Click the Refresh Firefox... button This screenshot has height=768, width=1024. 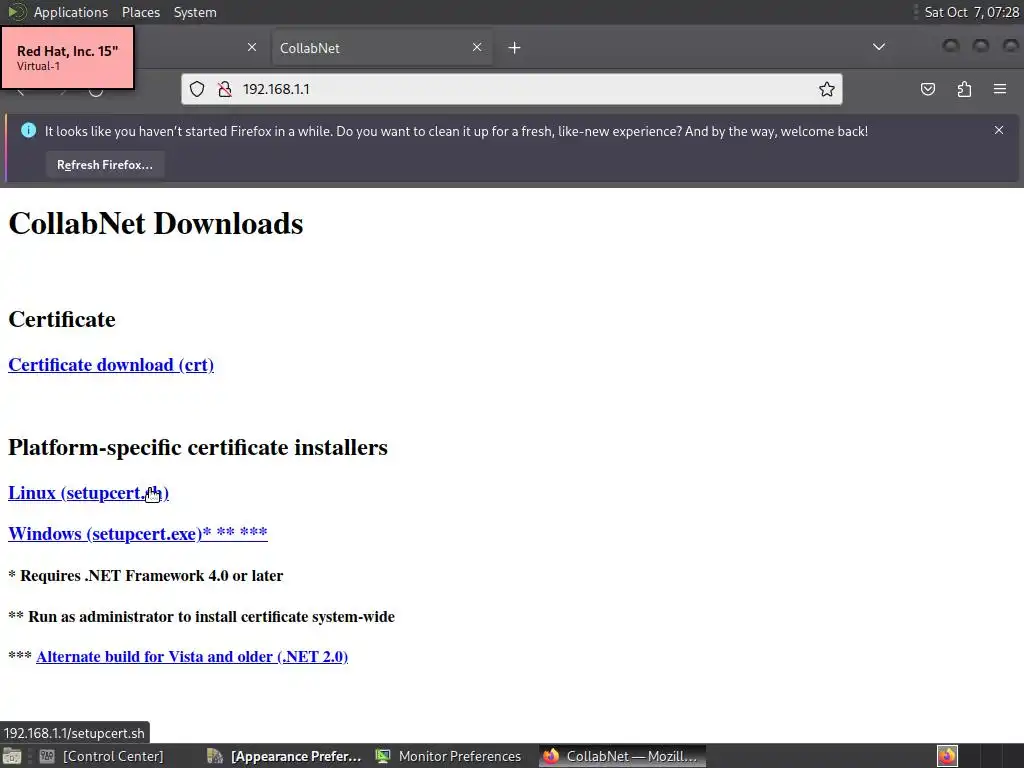(104, 165)
